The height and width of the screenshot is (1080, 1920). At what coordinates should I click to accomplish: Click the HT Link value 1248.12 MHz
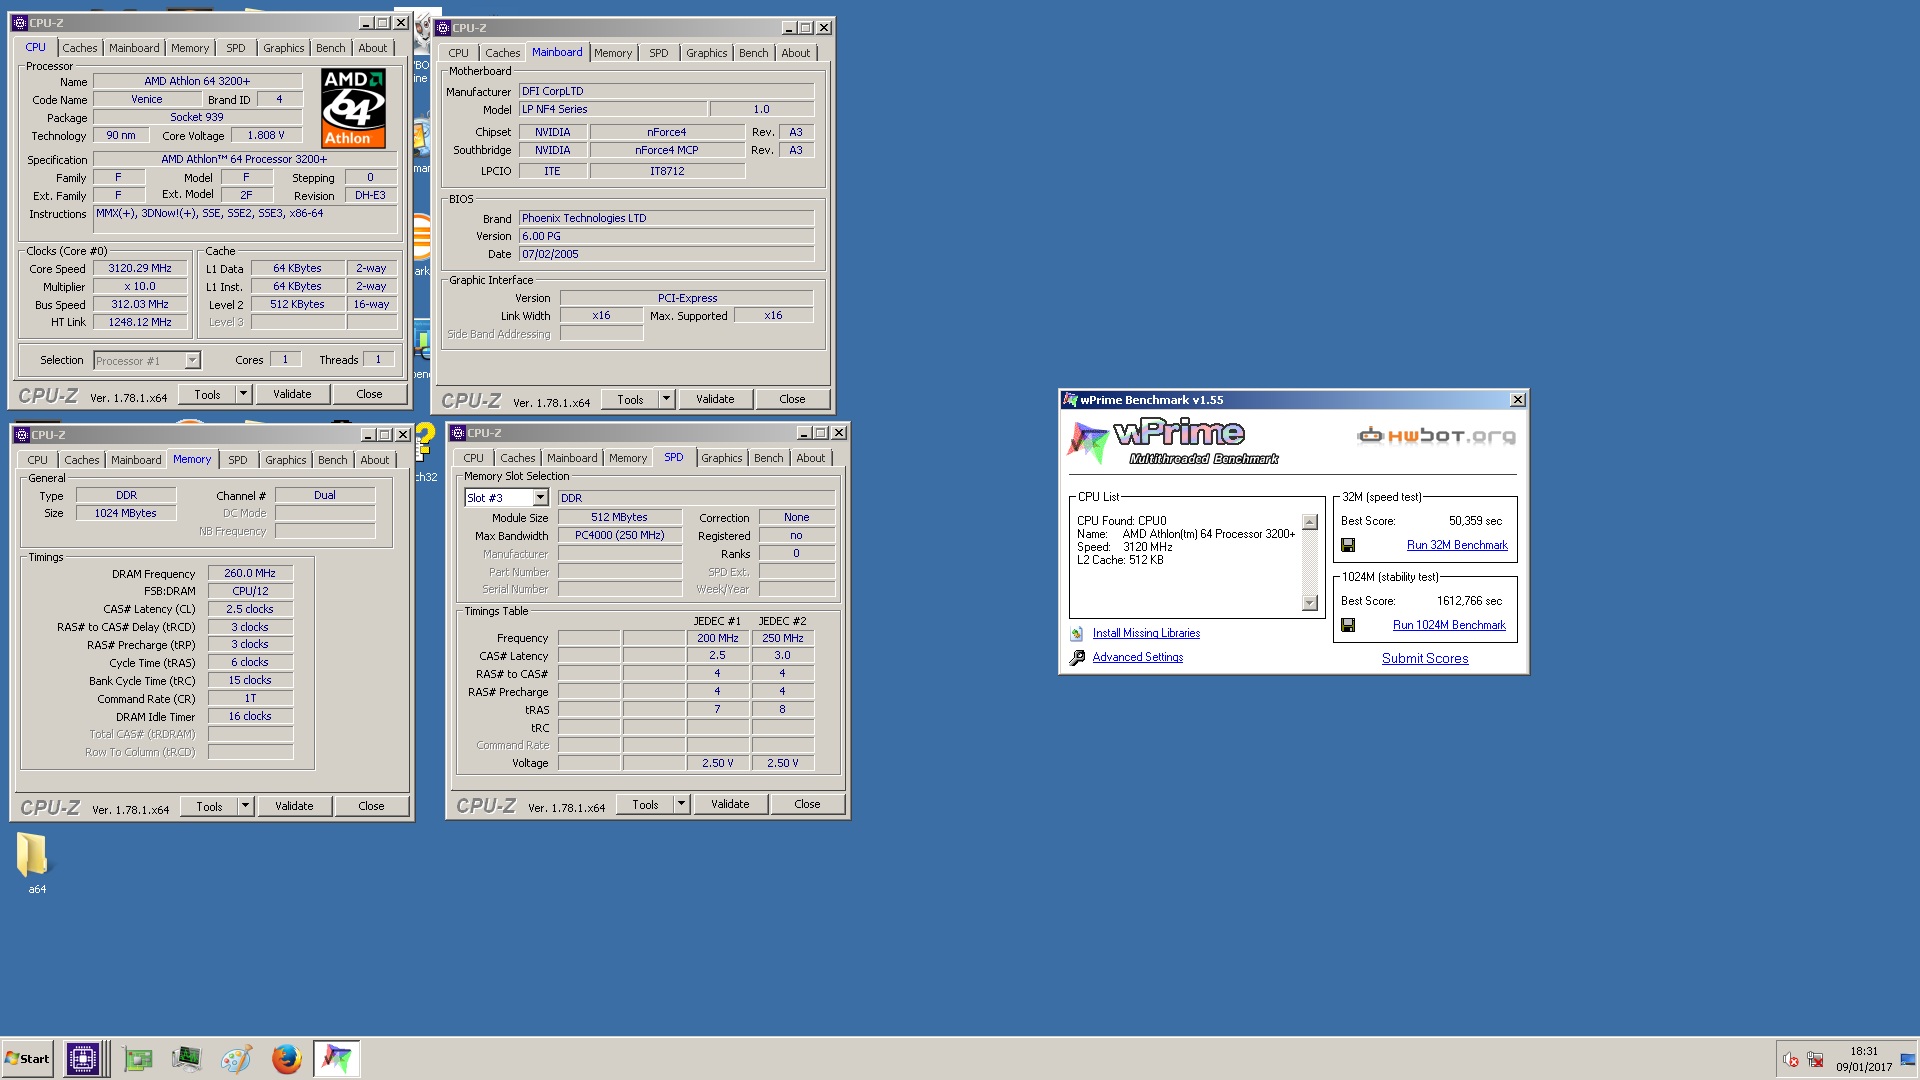(140, 322)
